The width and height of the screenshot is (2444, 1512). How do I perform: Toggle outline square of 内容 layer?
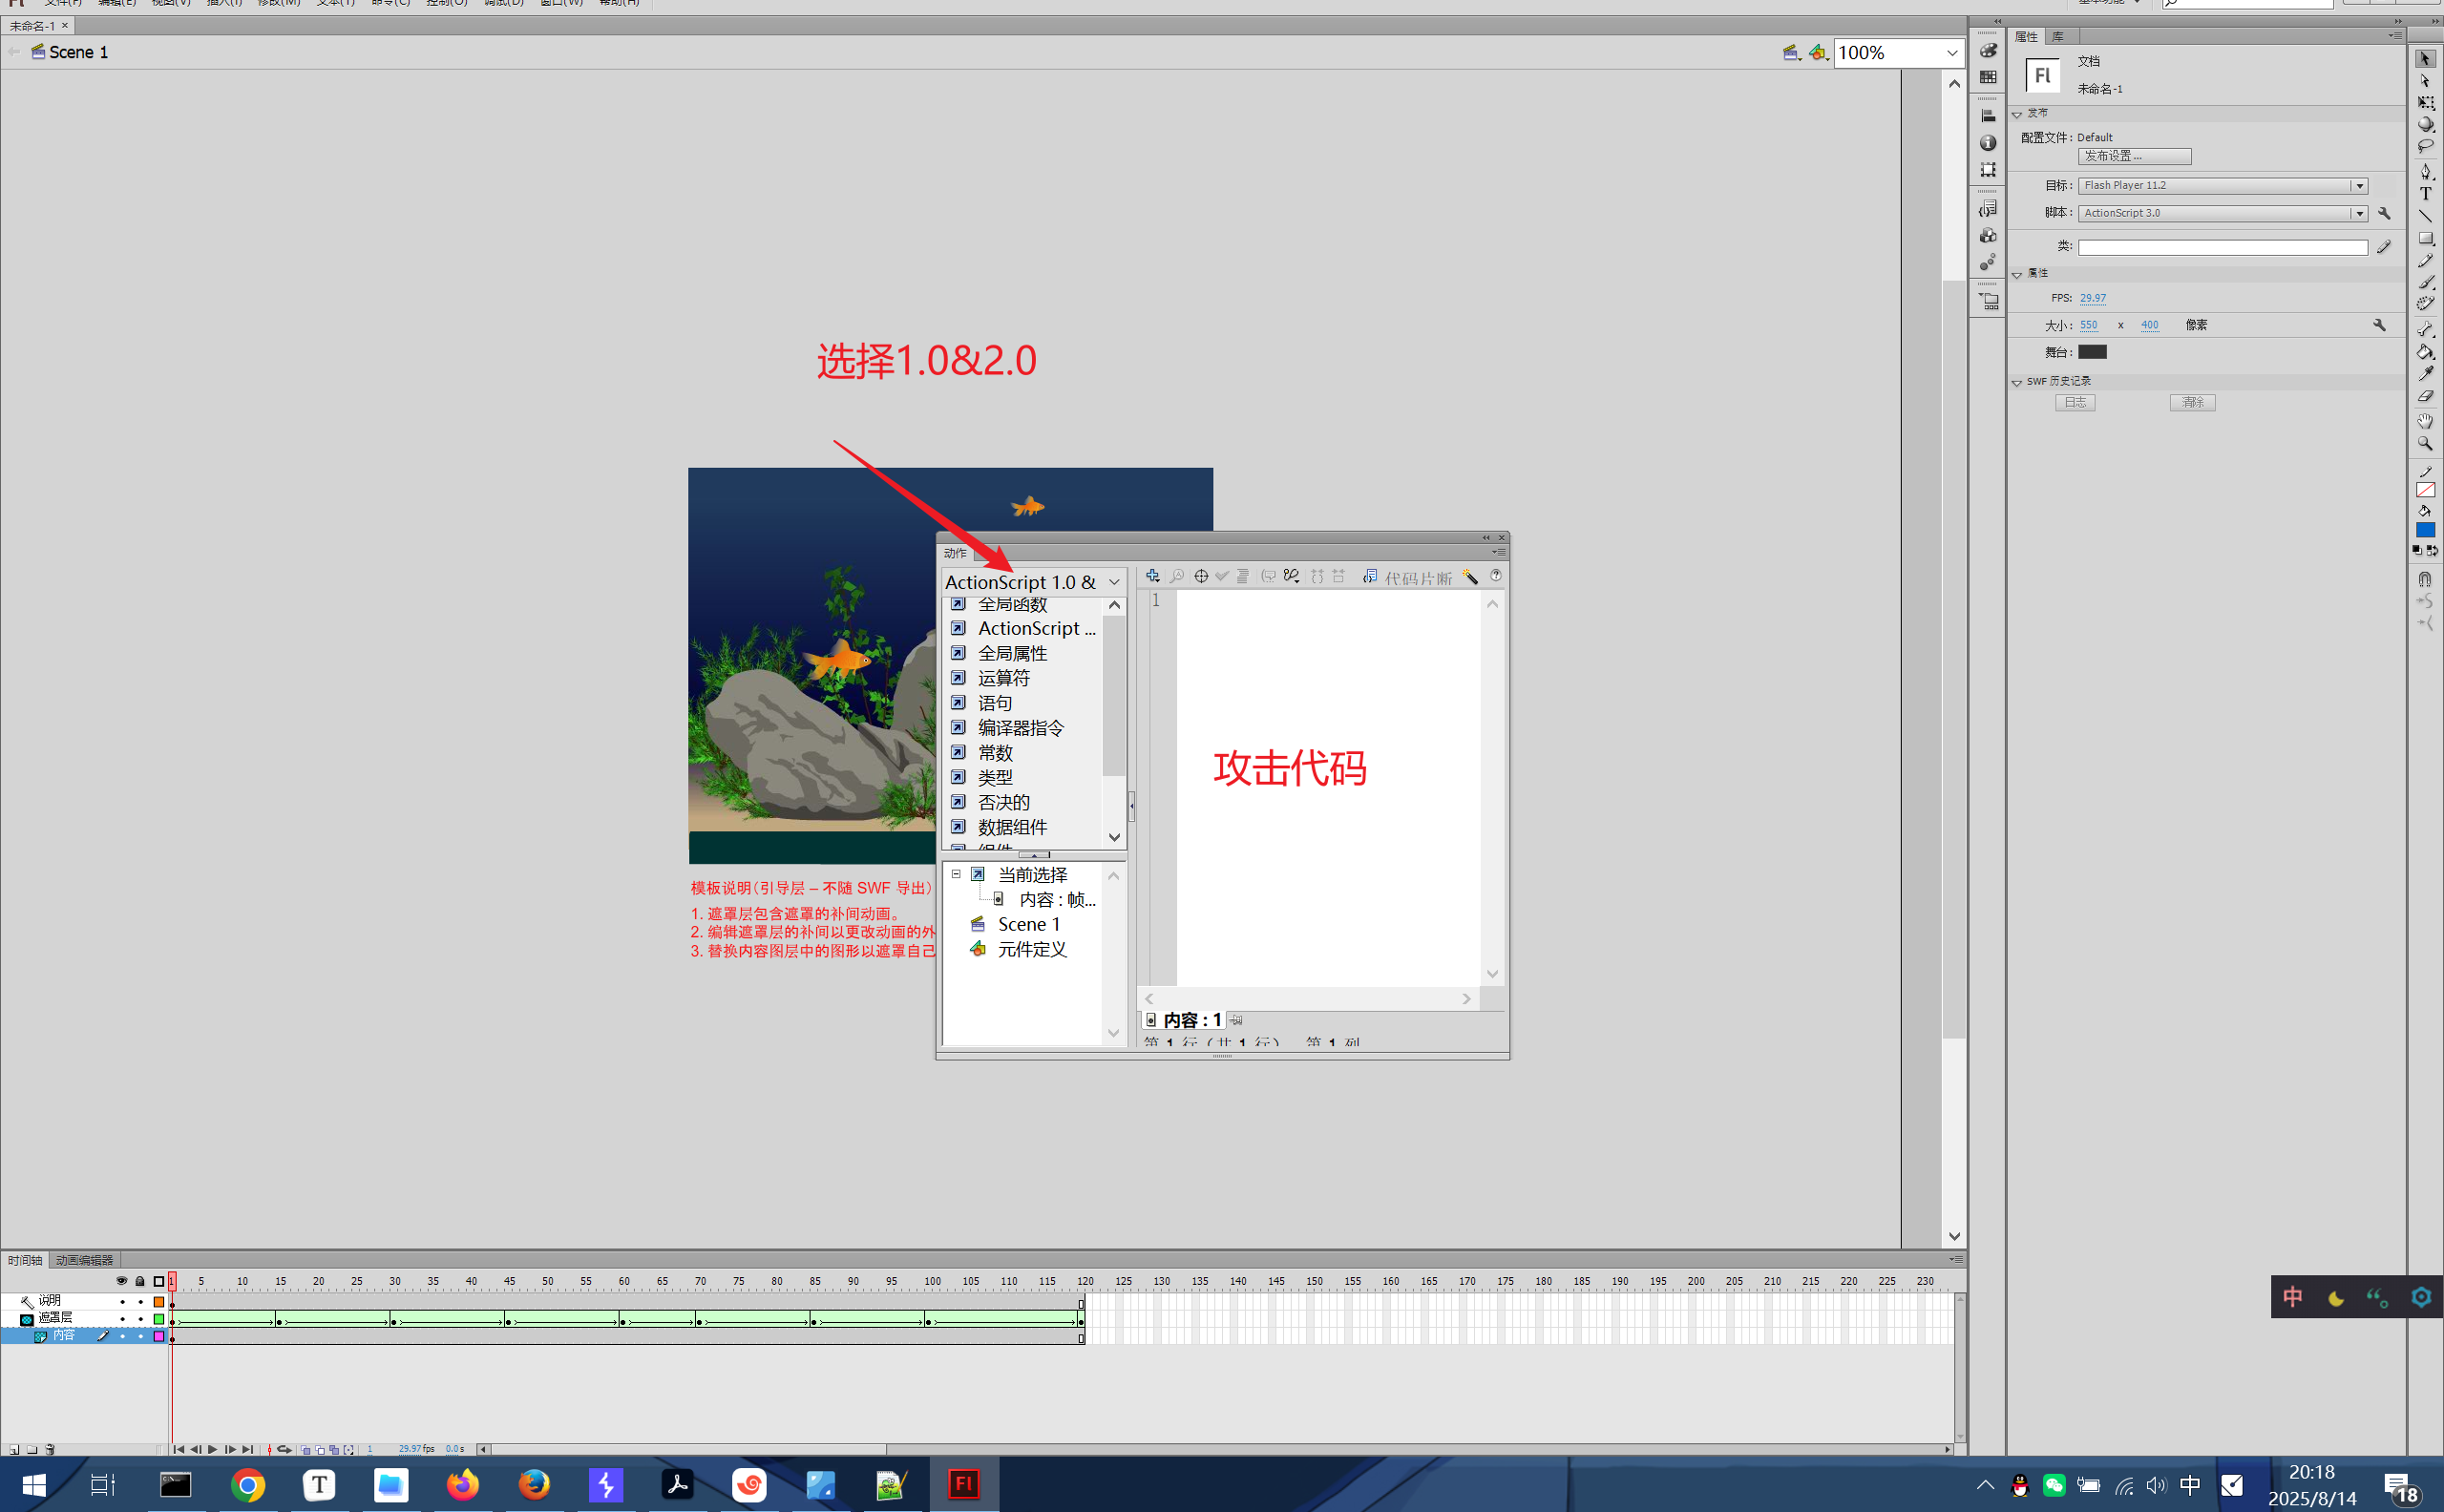pos(158,1336)
